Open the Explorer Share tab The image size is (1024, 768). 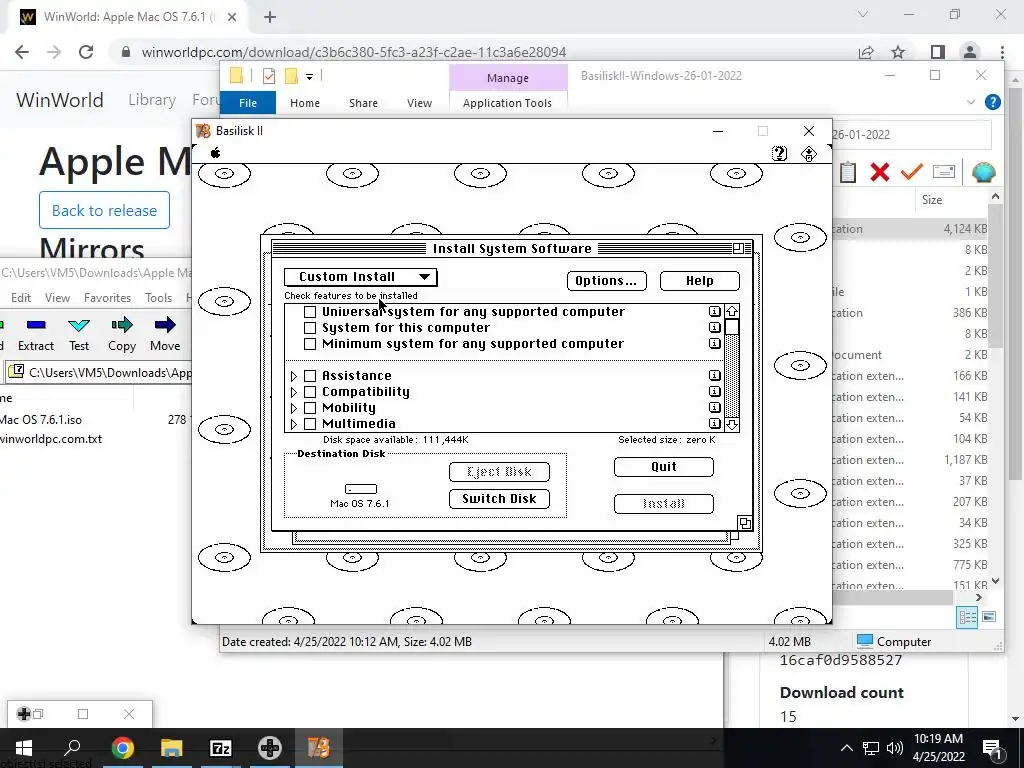pyautogui.click(x=363, y=103)
